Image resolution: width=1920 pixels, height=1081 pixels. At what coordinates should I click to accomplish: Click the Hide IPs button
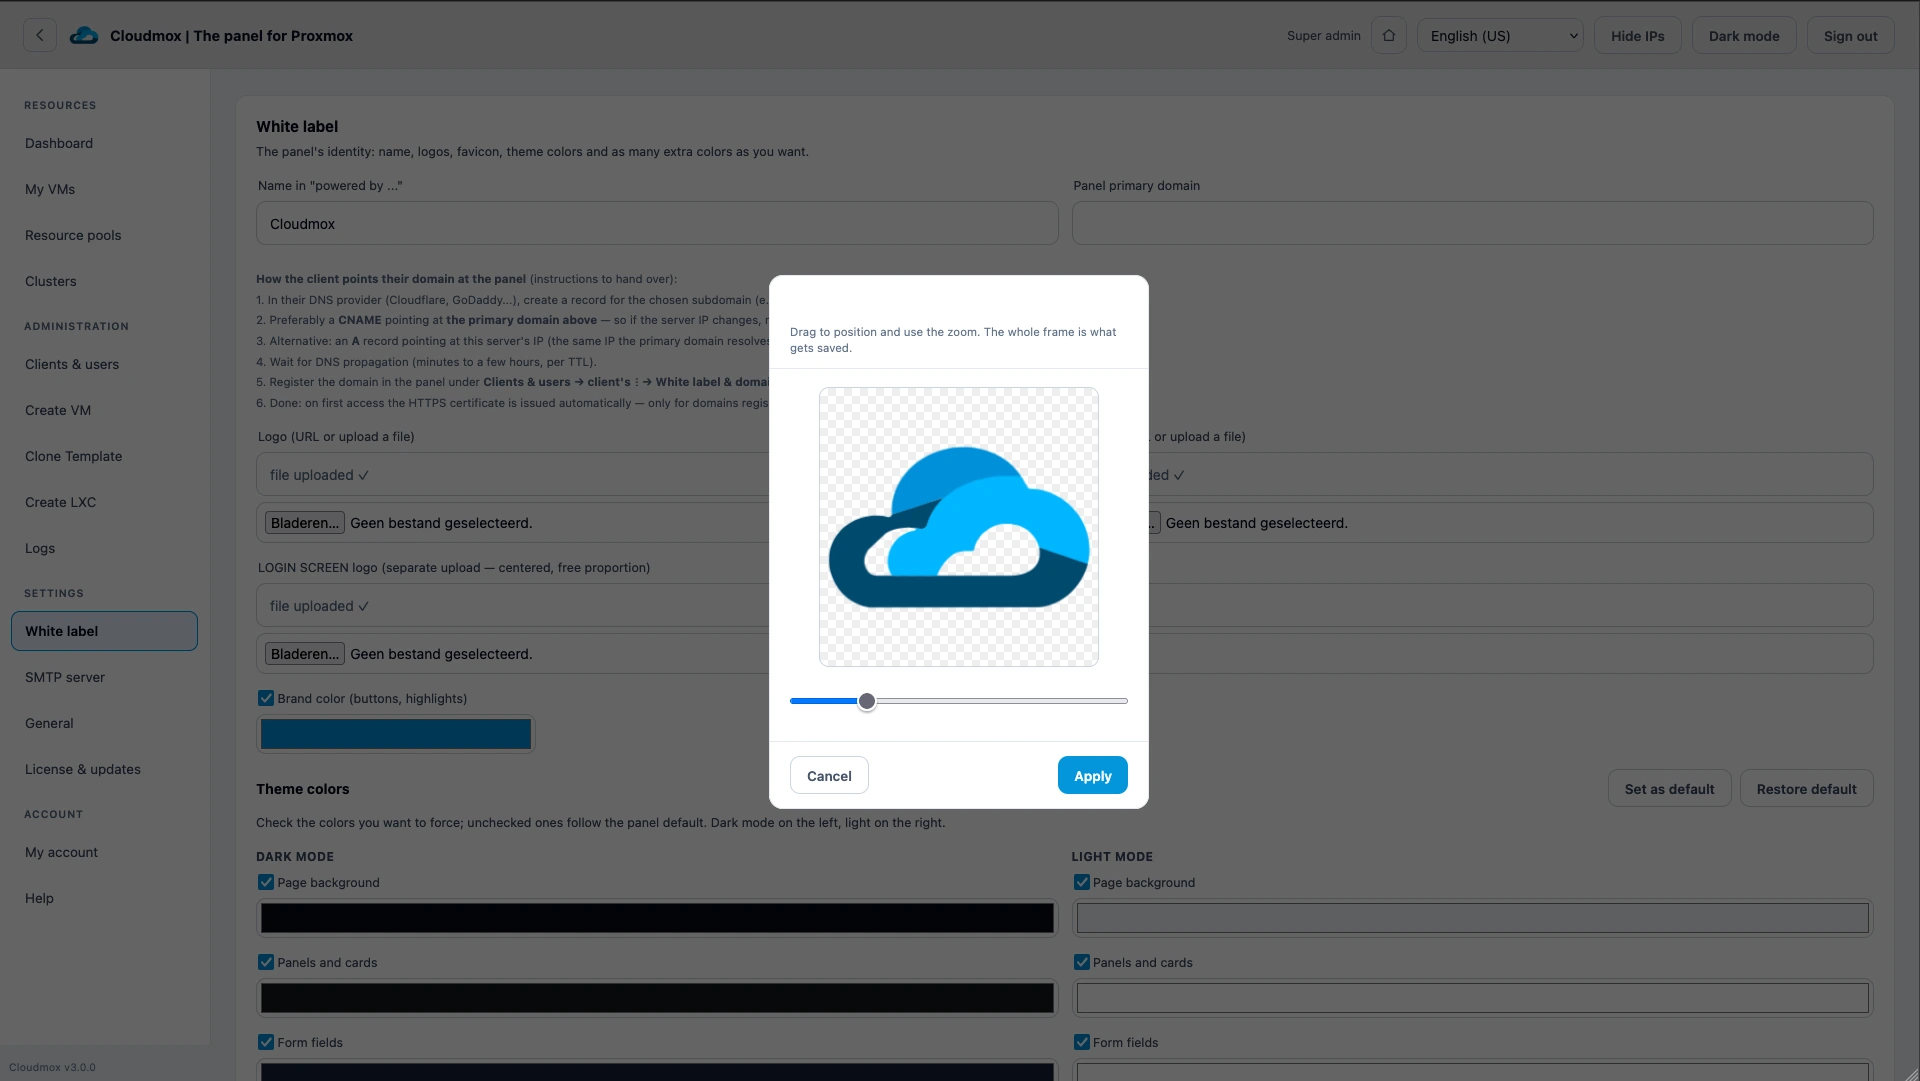coord(1638,35)
